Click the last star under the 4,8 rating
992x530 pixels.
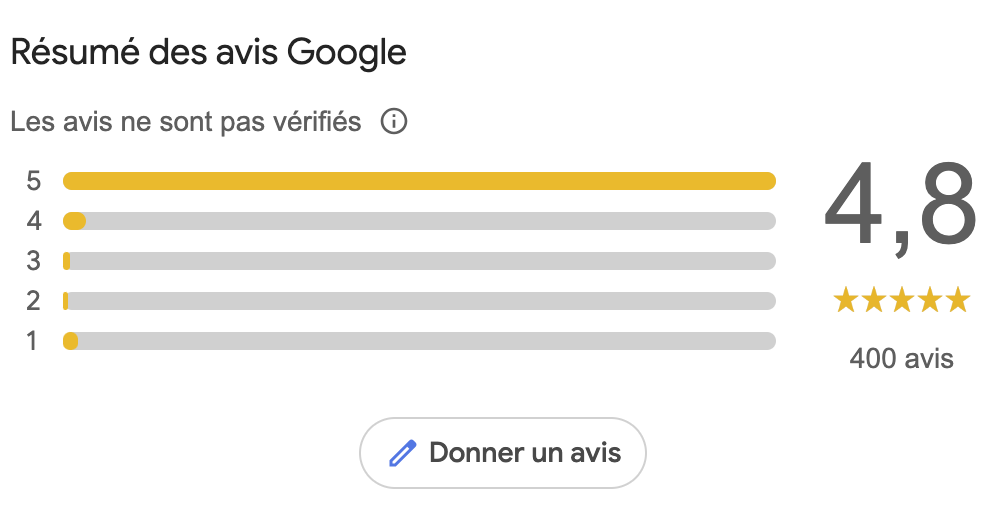[958, 299]
